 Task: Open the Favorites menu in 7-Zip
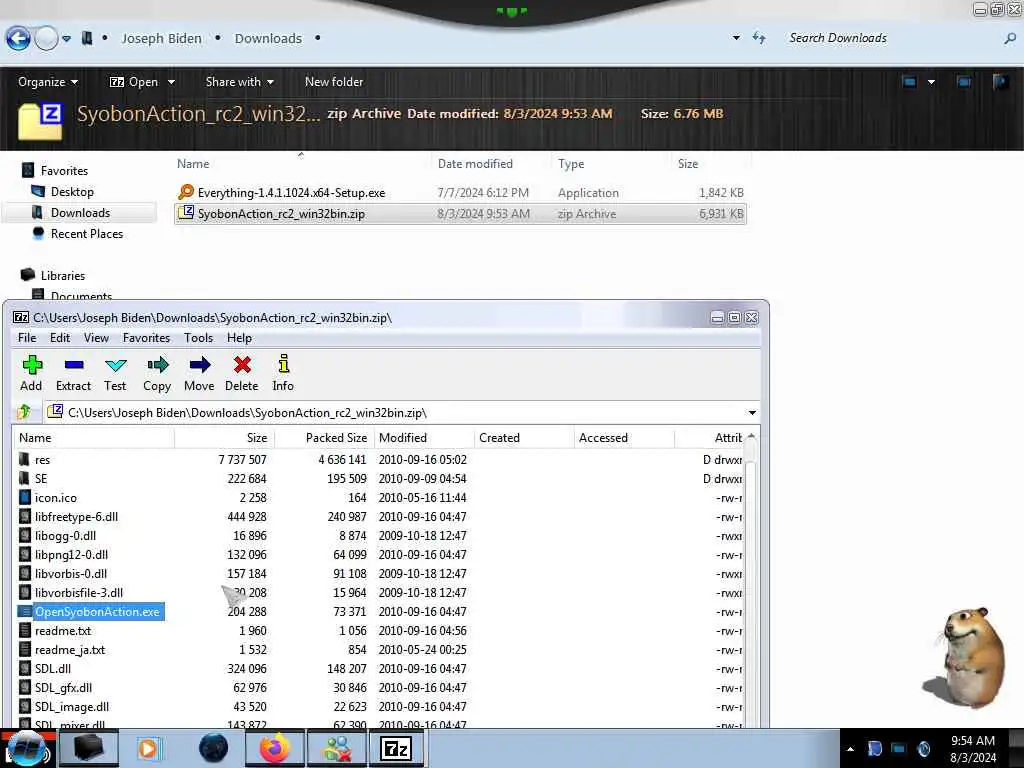point(146,338)
